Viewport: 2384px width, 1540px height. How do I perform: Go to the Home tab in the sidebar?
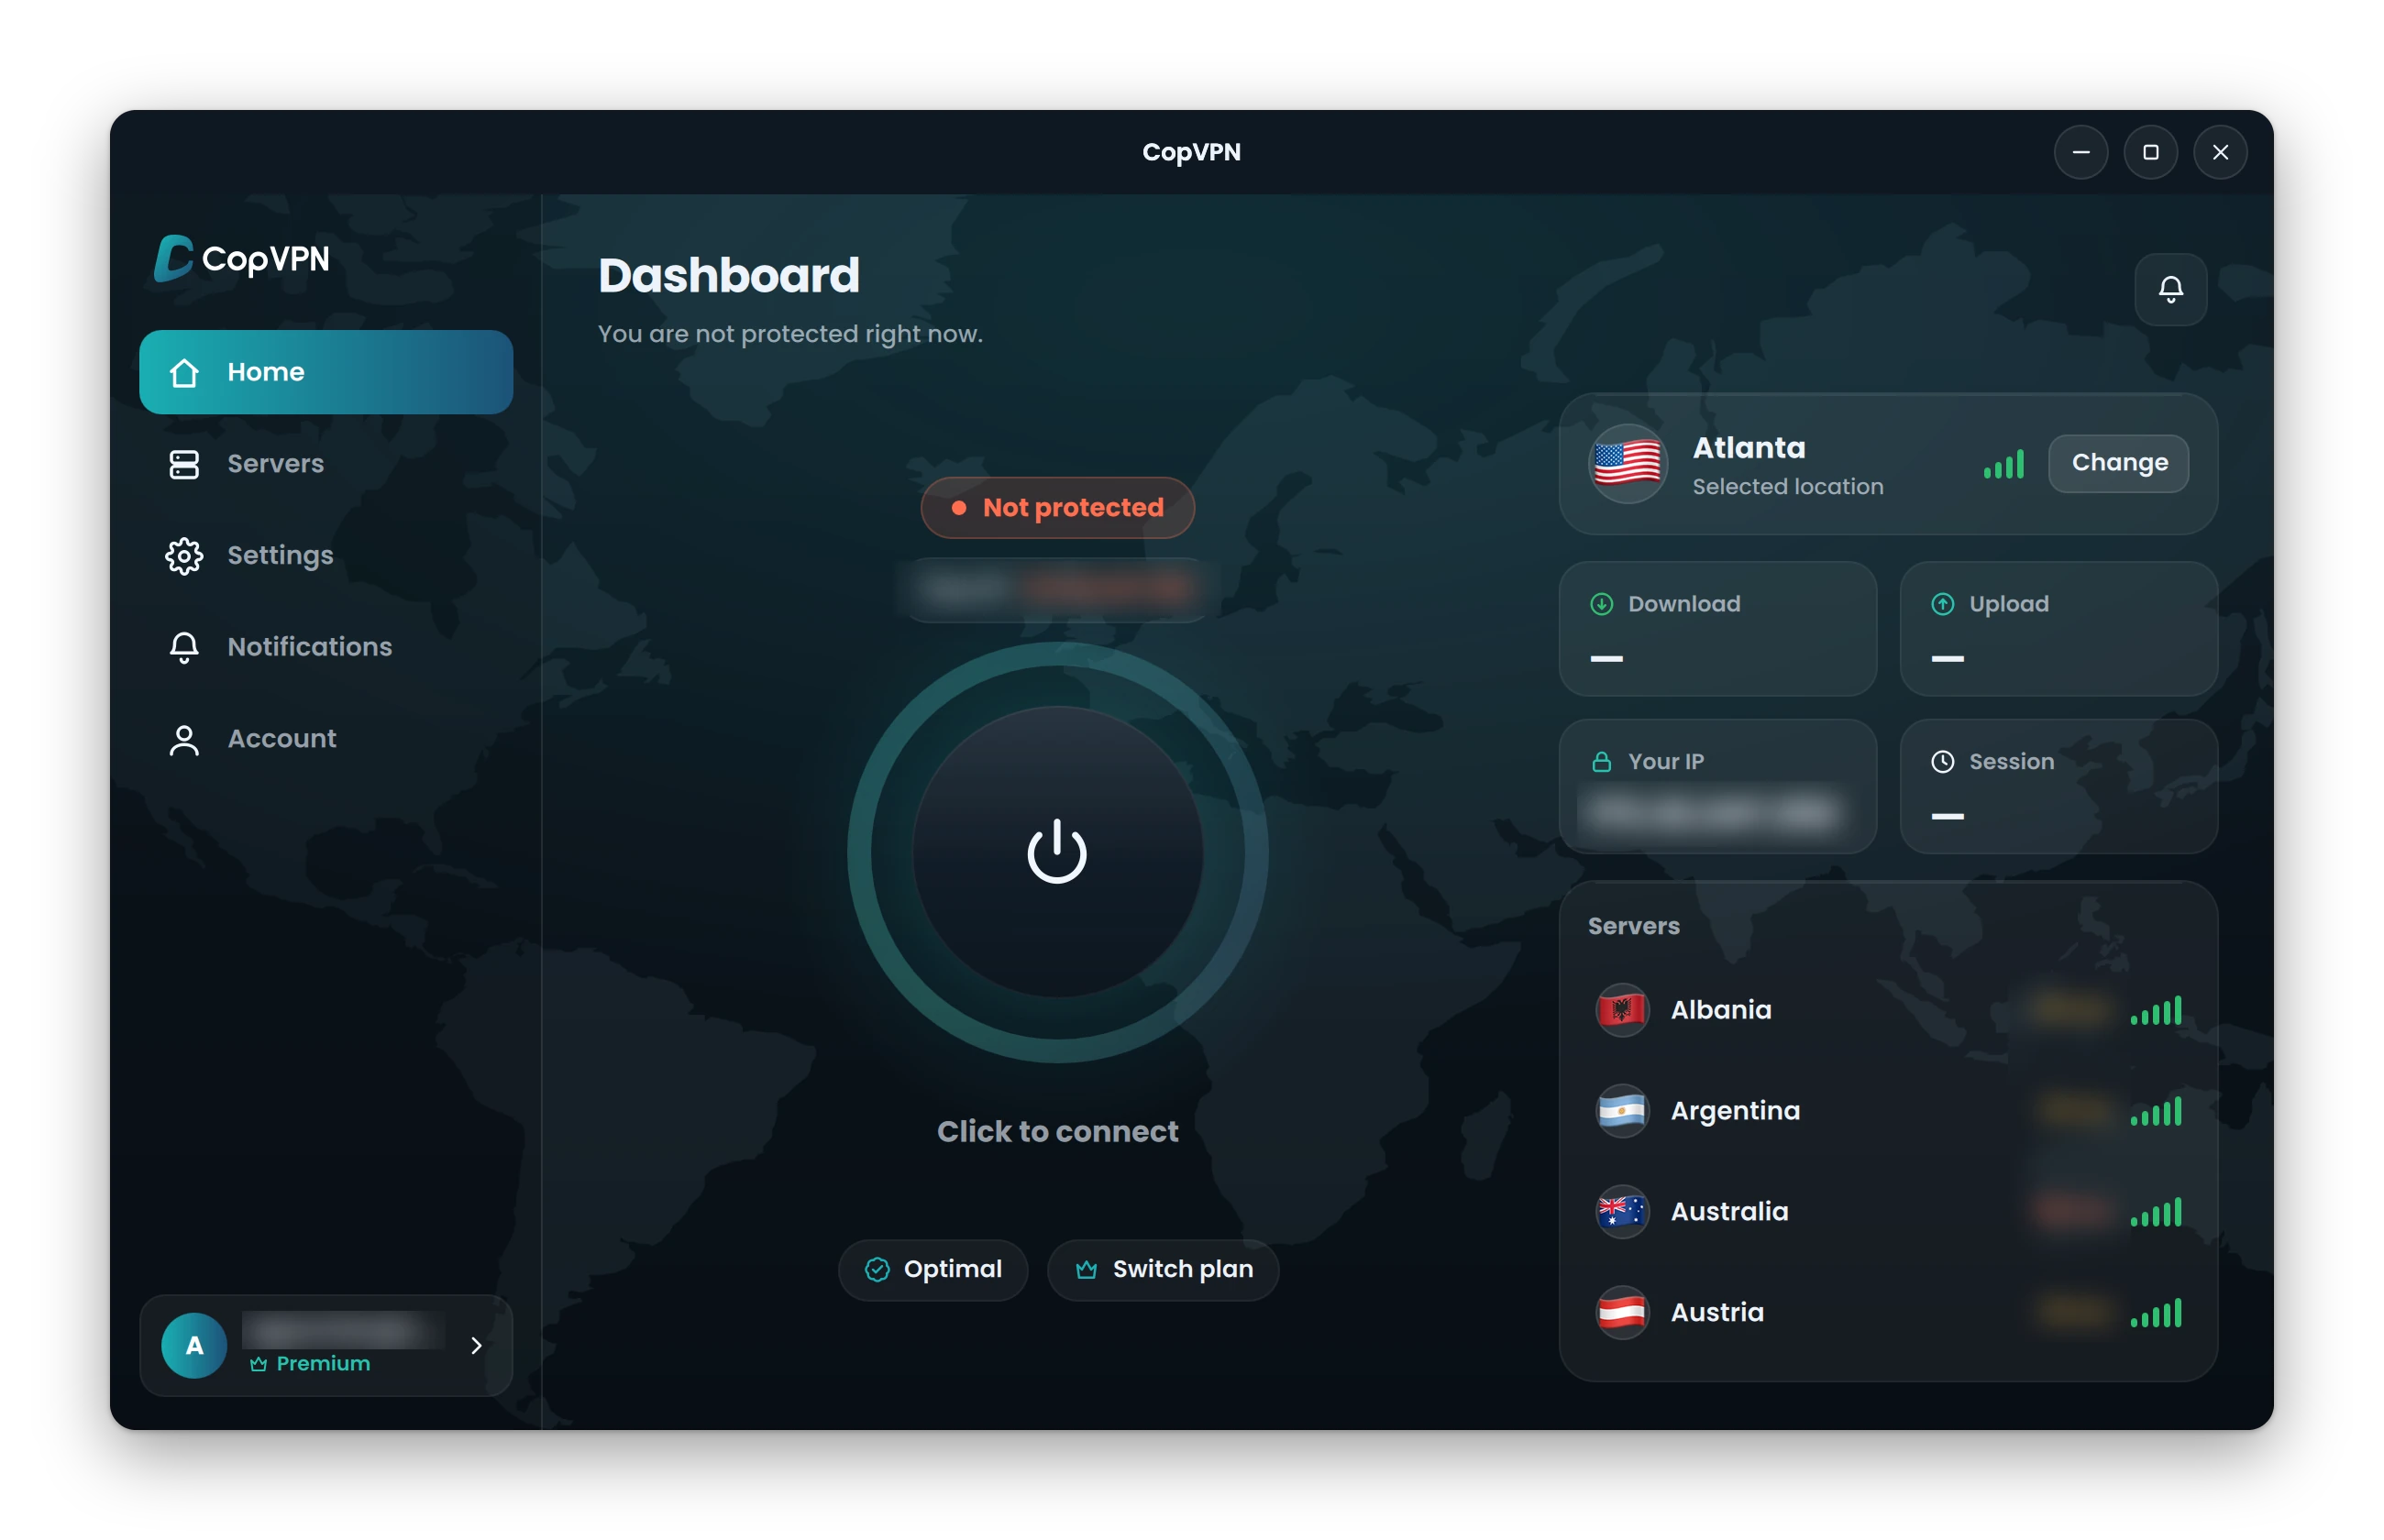[x=326, y=372]
